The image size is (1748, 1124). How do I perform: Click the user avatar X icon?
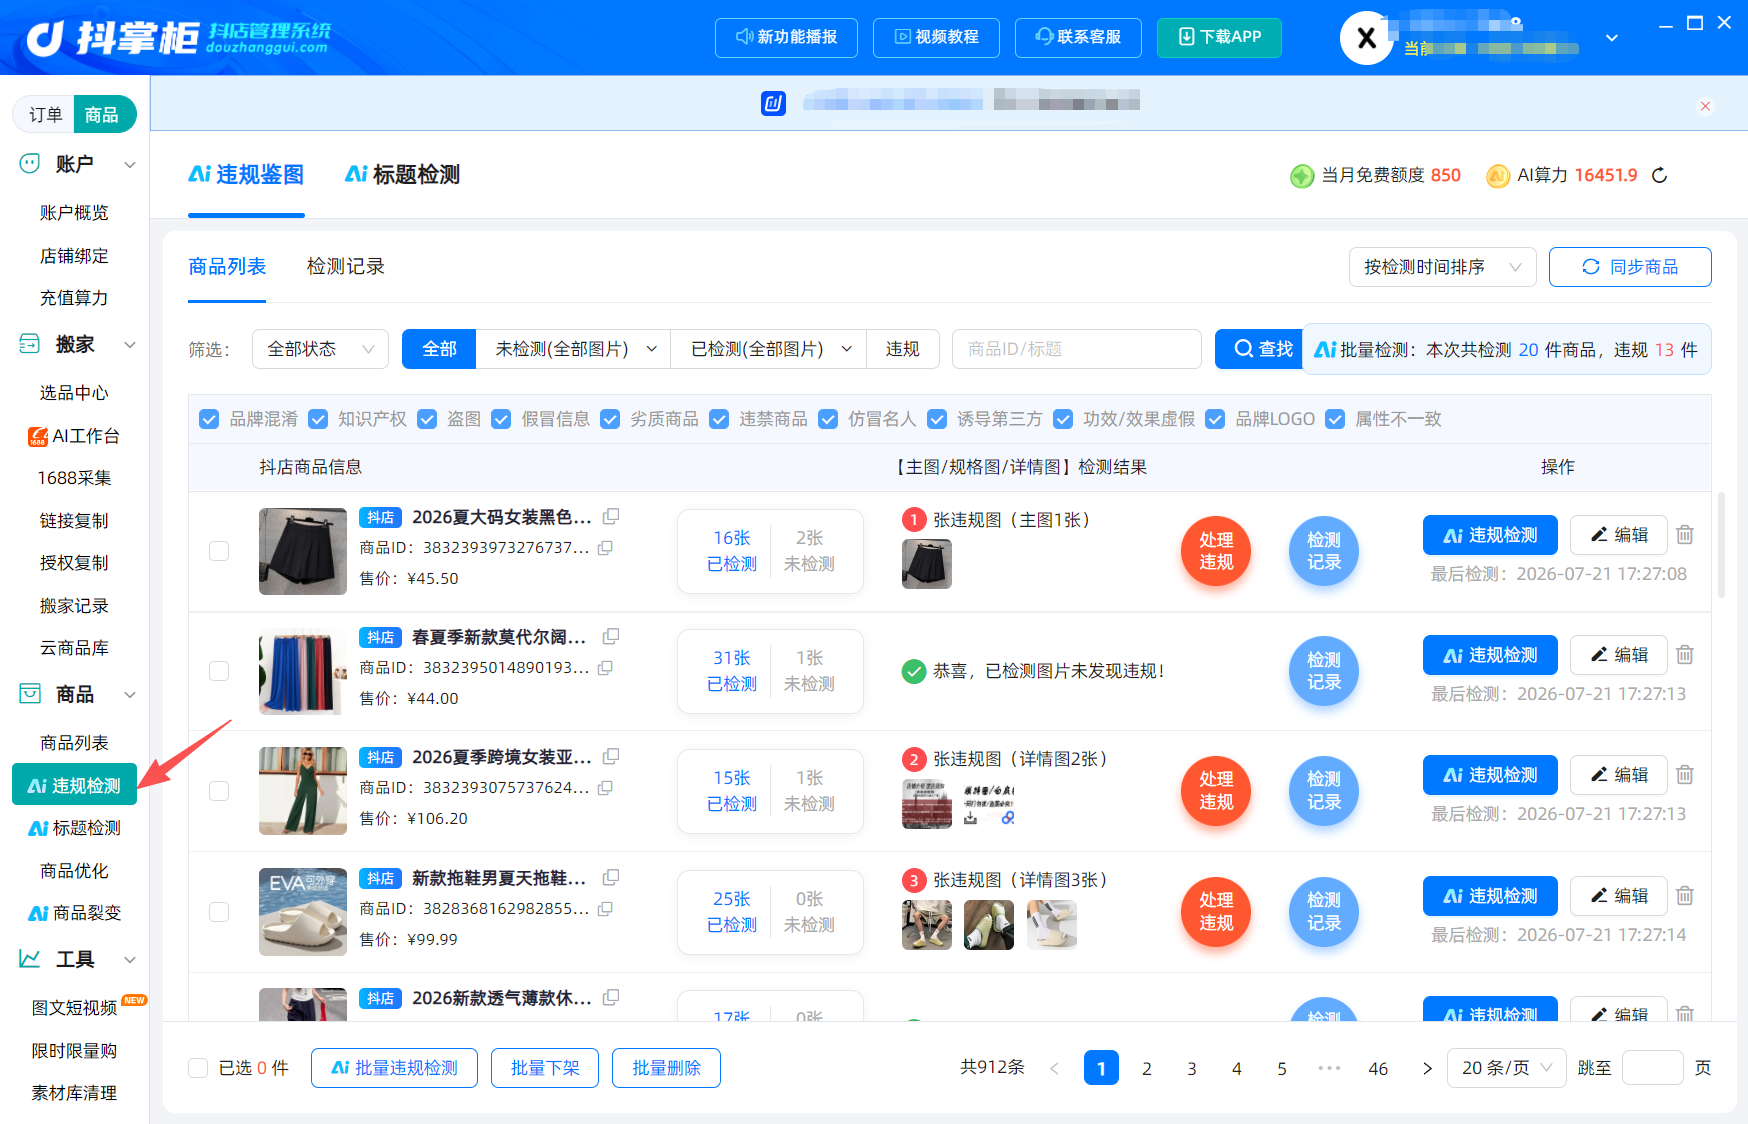pos(1366,38)
